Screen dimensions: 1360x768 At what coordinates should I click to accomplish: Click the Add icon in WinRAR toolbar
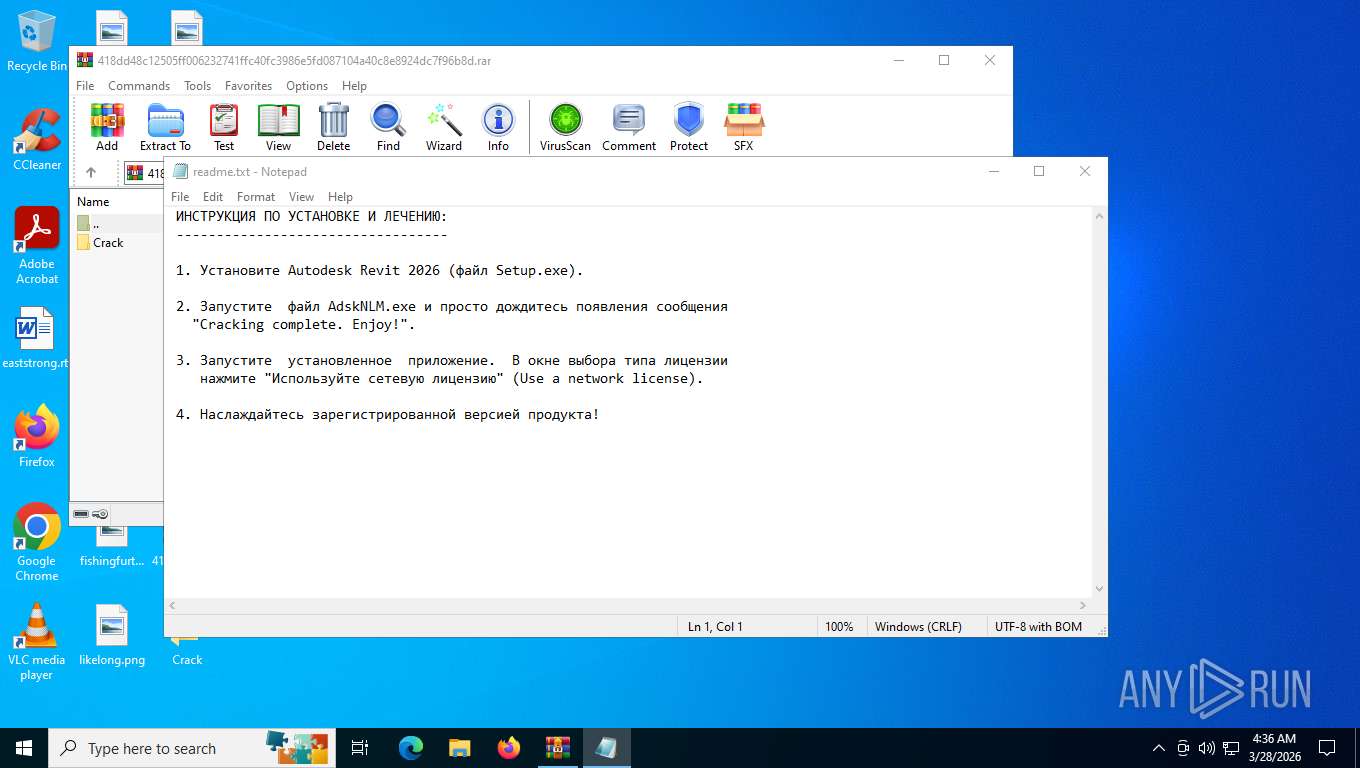point(107,127)
